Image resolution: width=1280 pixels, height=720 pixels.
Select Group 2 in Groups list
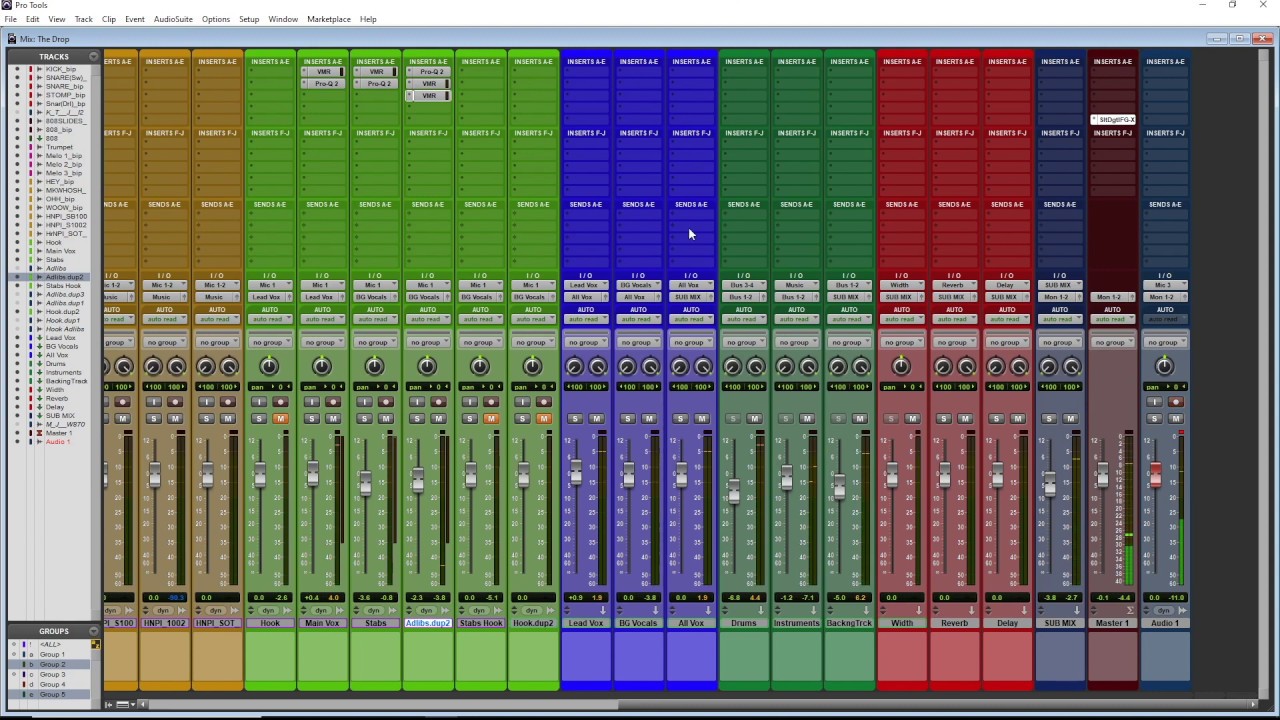click(x=52, y=665)
